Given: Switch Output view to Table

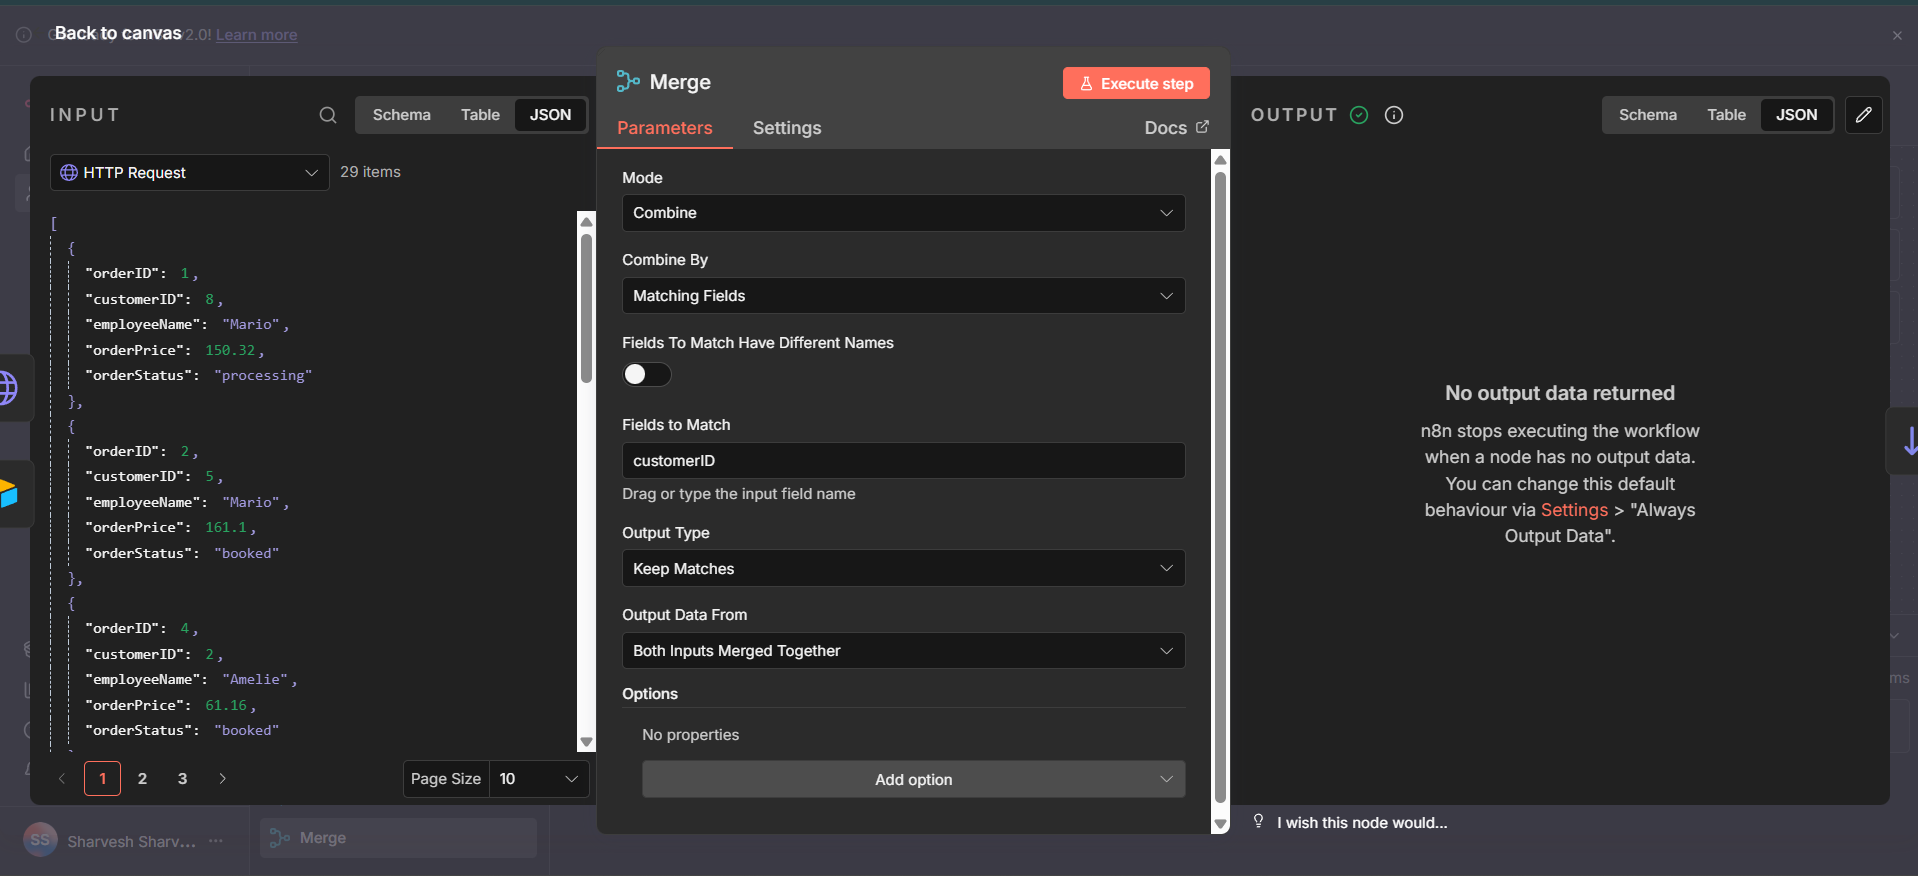Looking at the screenshot, I should click(1725, 115).
